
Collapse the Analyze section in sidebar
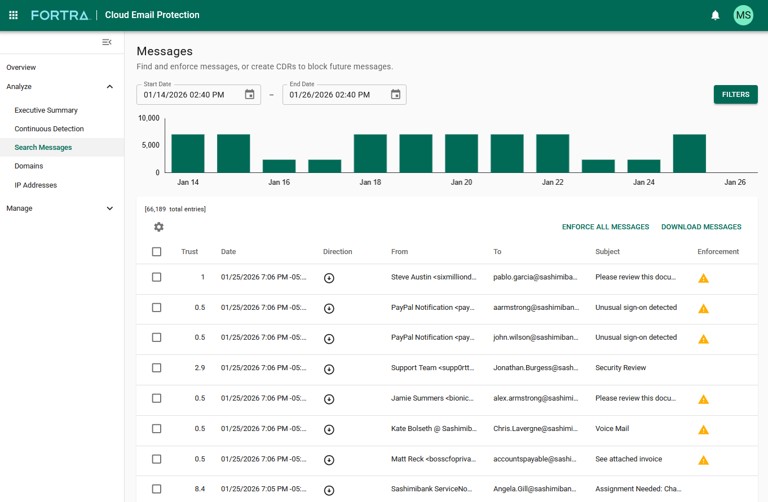[x=110, y=87]
